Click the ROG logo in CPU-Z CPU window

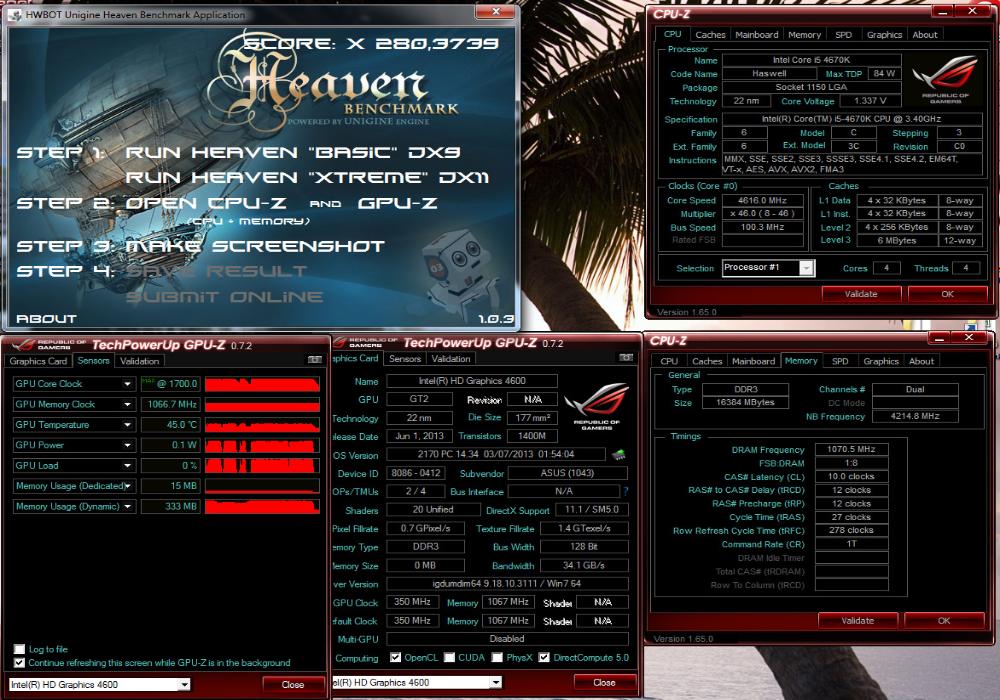tap(945, 80)
